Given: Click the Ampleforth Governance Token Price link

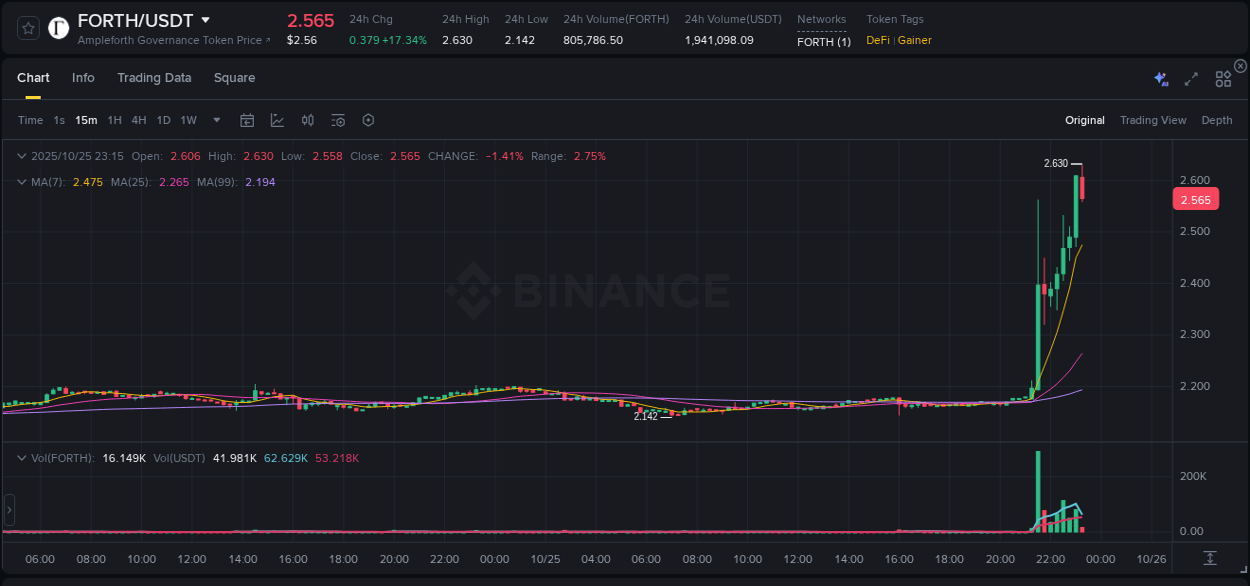Looking at the screenshot, I should [x=172, y=40].
